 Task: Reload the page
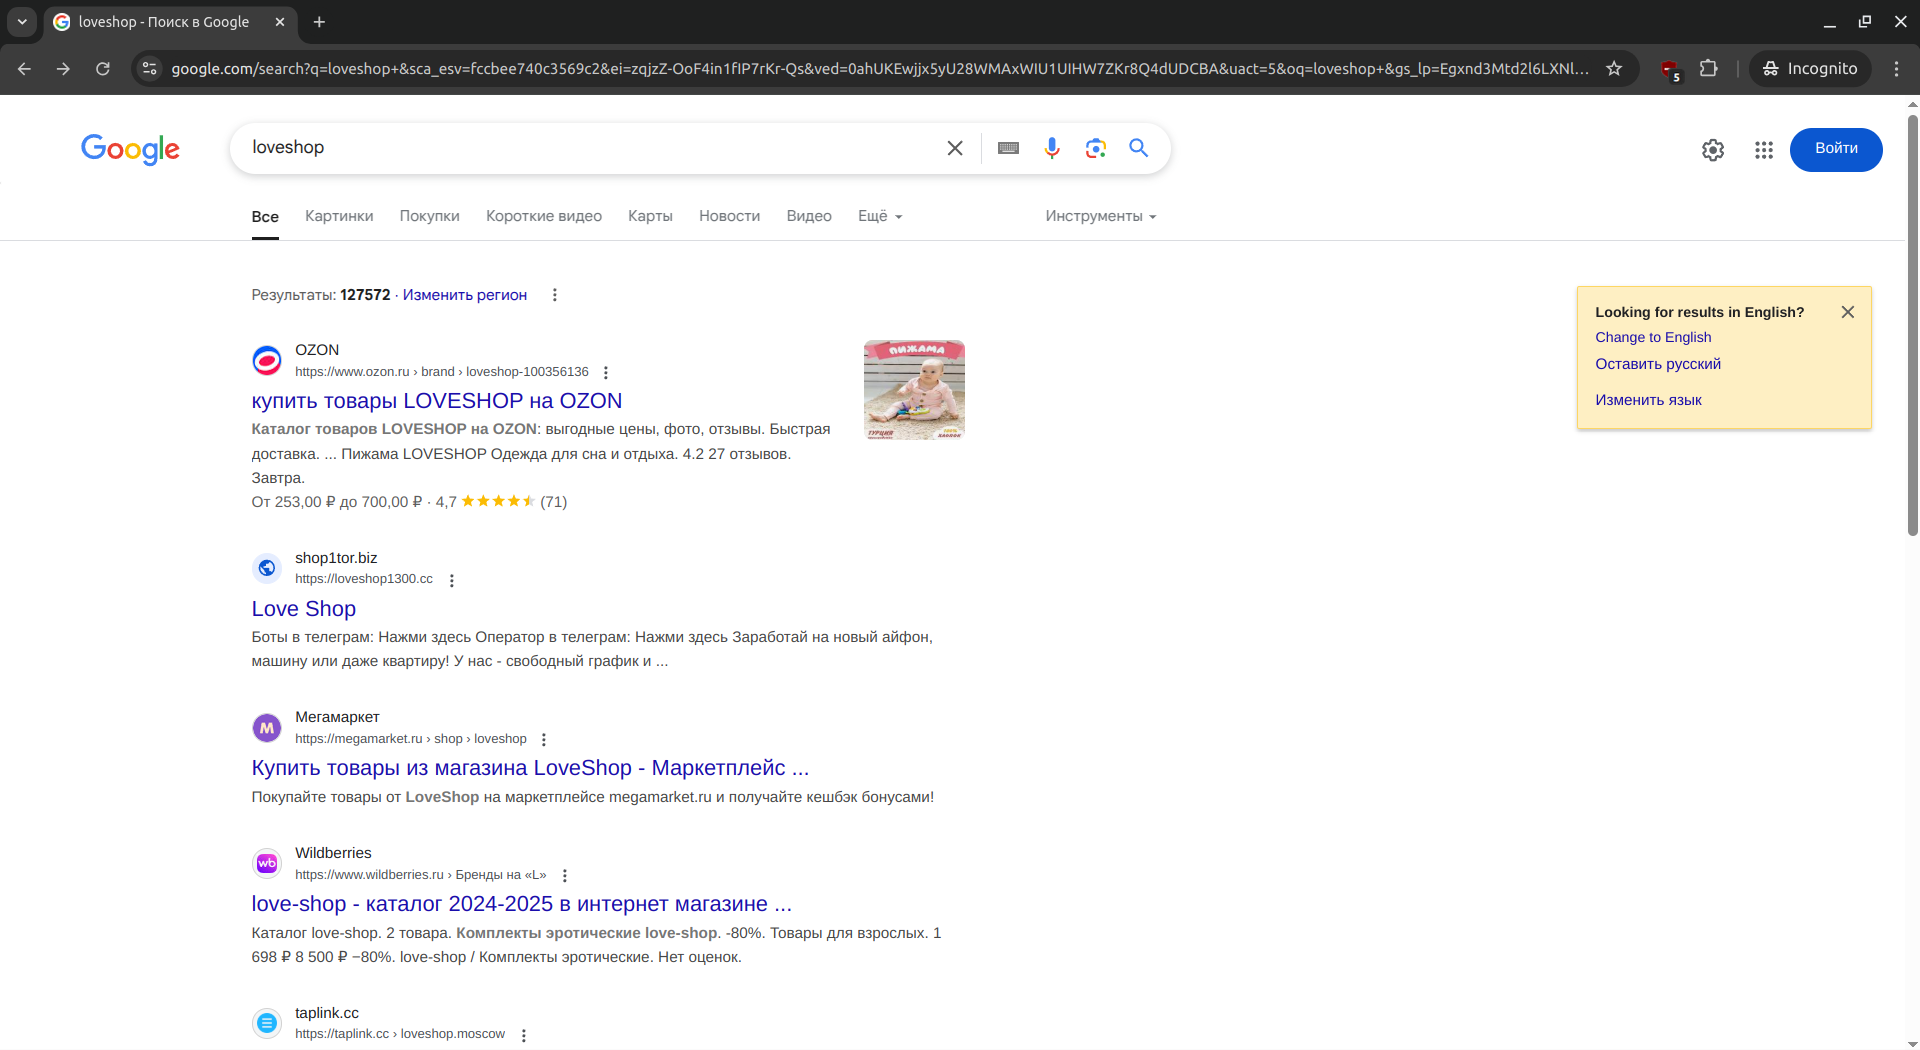[x=103, y=68]
